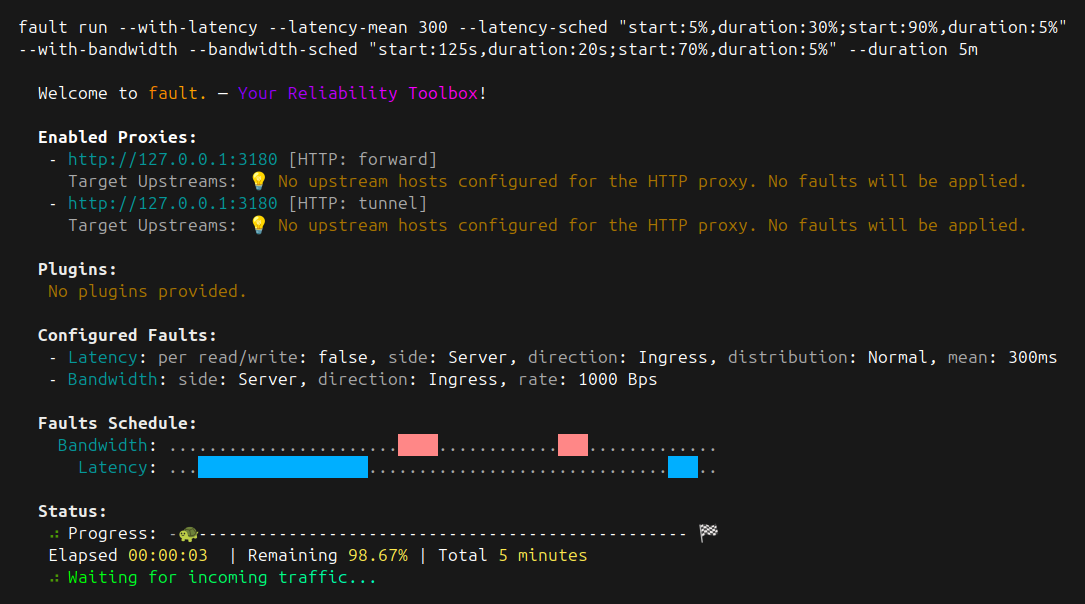
Task: Click the "Bandwidth:" label in Faults Schedule
Action: tap(107, 446)
